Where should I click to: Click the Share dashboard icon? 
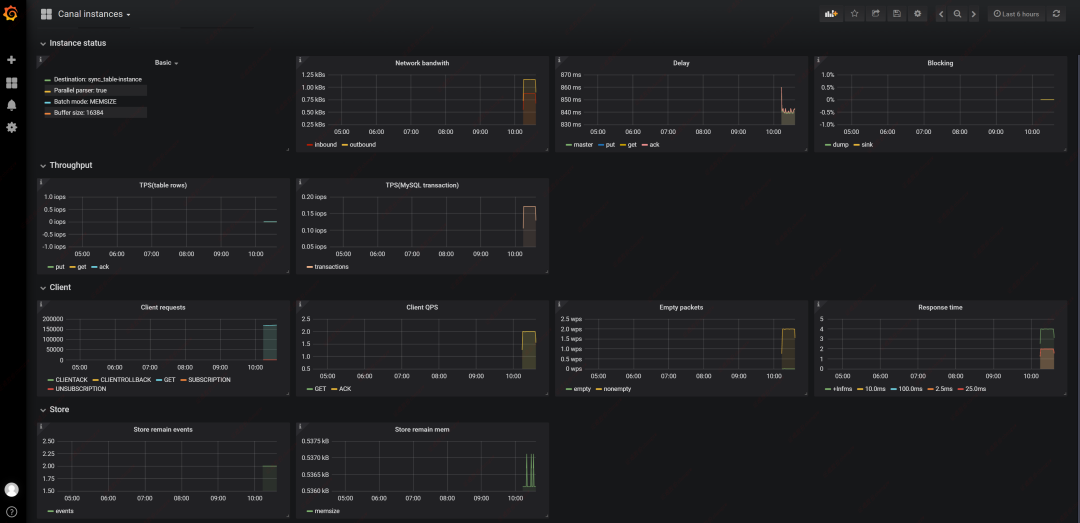point(875,14)
